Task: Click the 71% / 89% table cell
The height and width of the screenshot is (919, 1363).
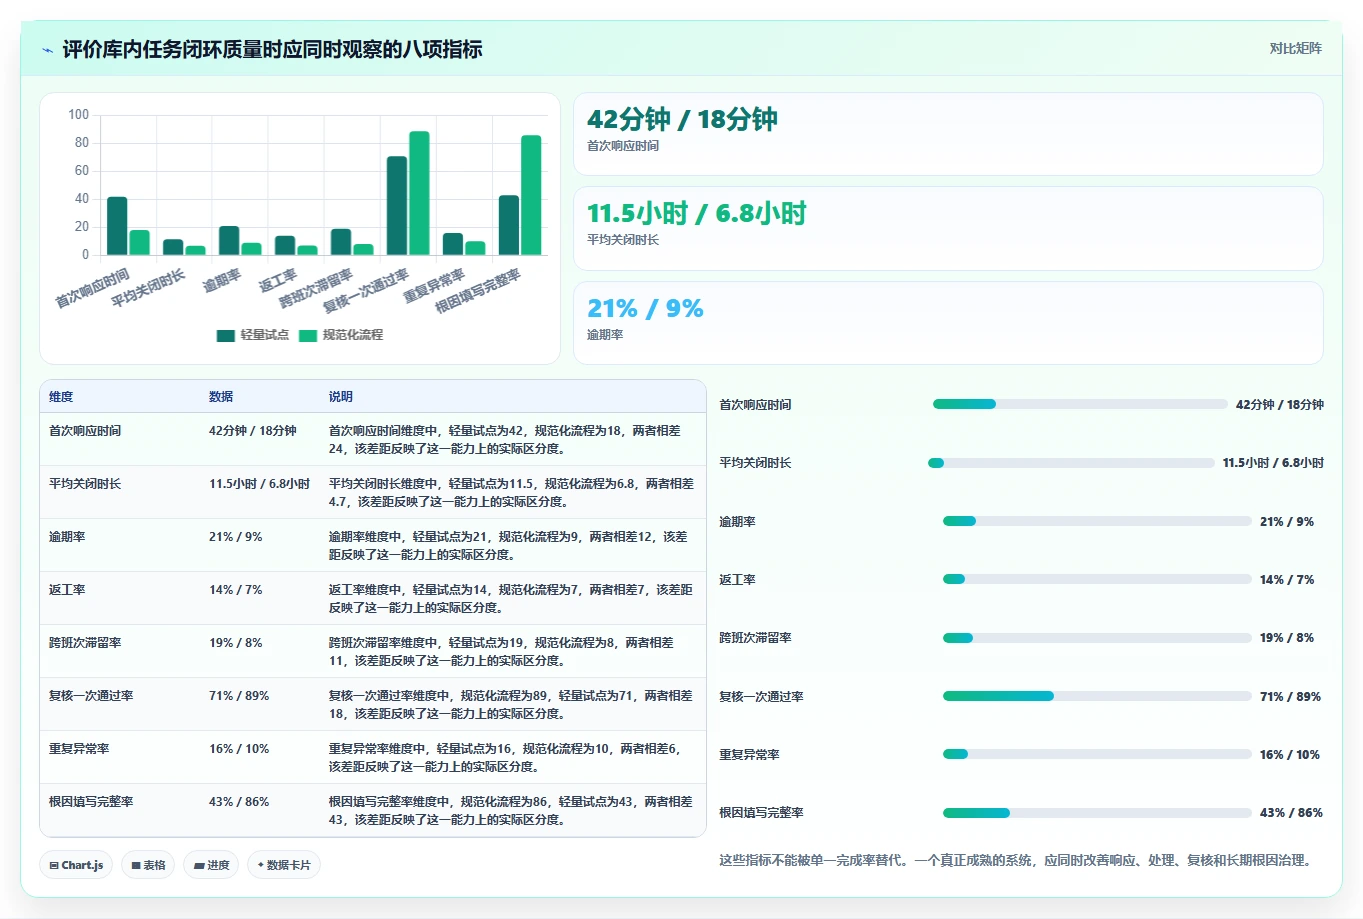Action: click(x=239, y=696)
